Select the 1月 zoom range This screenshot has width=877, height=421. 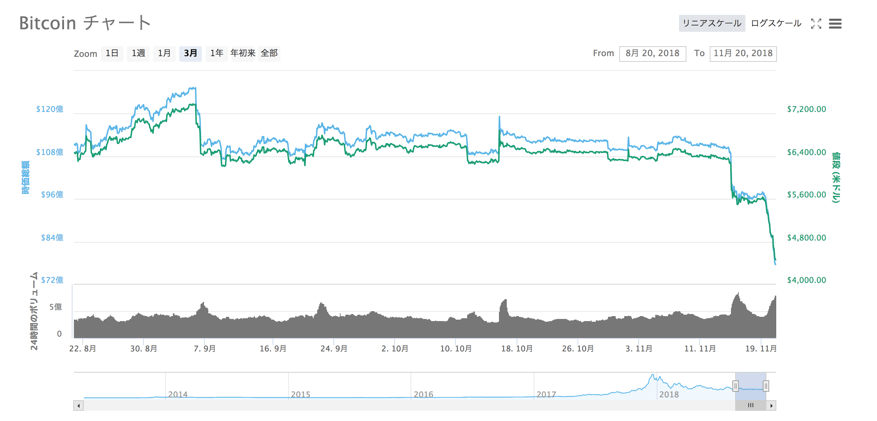(164, 54)
